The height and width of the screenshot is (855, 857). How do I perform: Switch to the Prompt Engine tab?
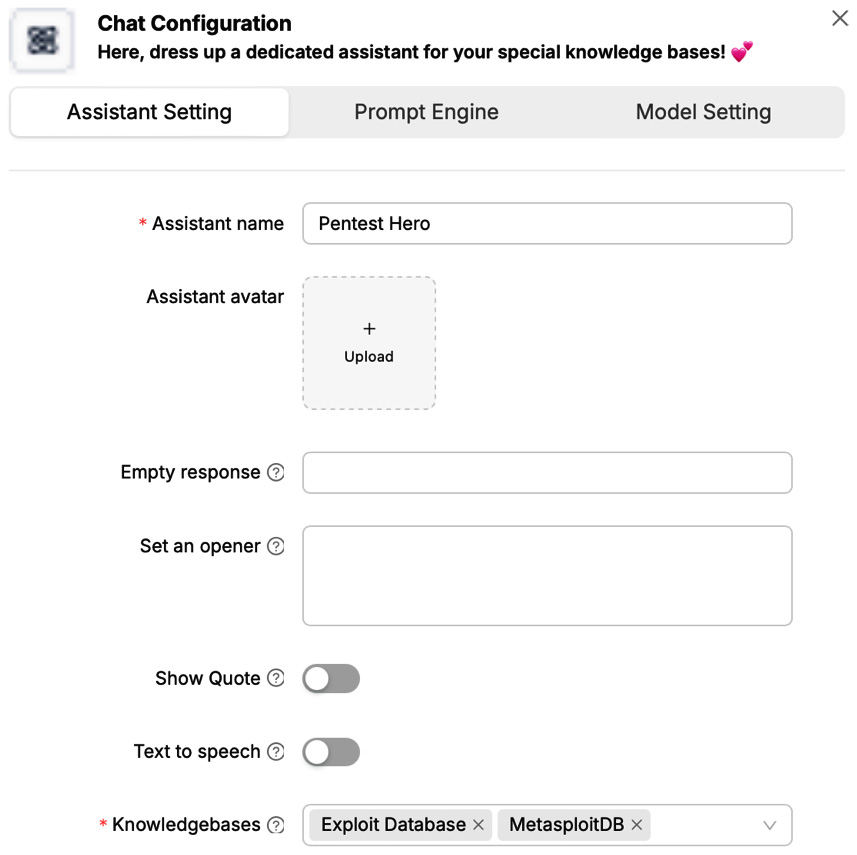(x=426, y=112)
